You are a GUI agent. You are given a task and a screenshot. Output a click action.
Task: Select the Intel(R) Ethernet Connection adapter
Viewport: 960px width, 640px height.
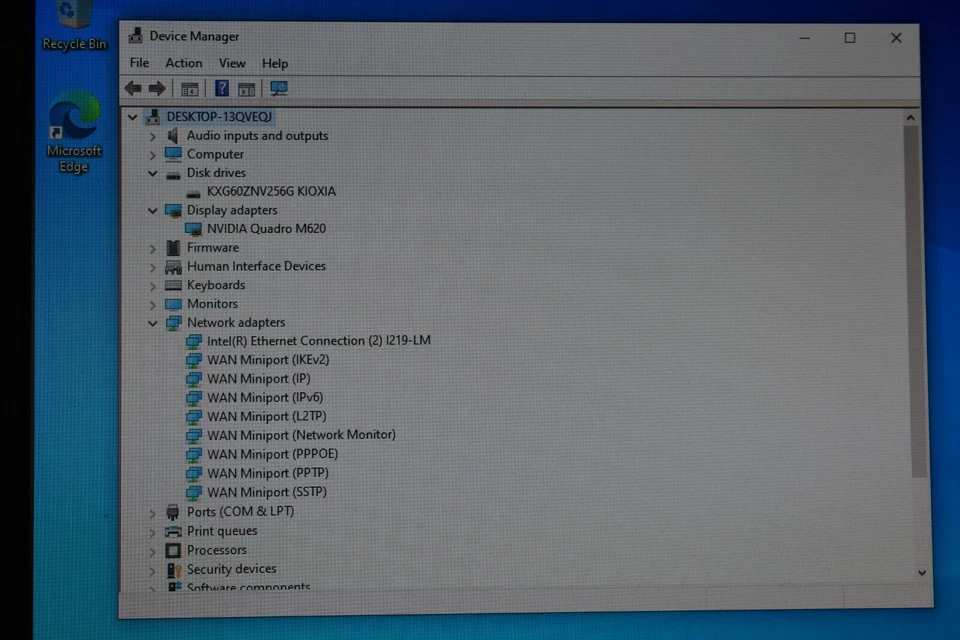[310, 340]
